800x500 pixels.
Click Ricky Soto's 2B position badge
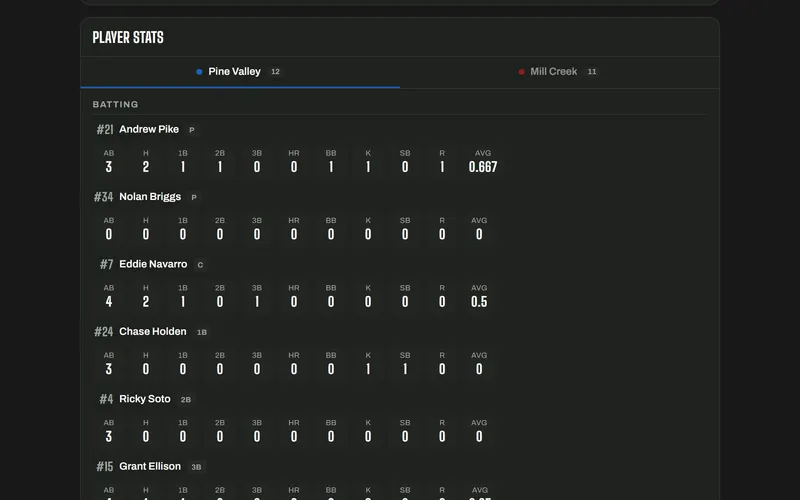coord(186,399)
